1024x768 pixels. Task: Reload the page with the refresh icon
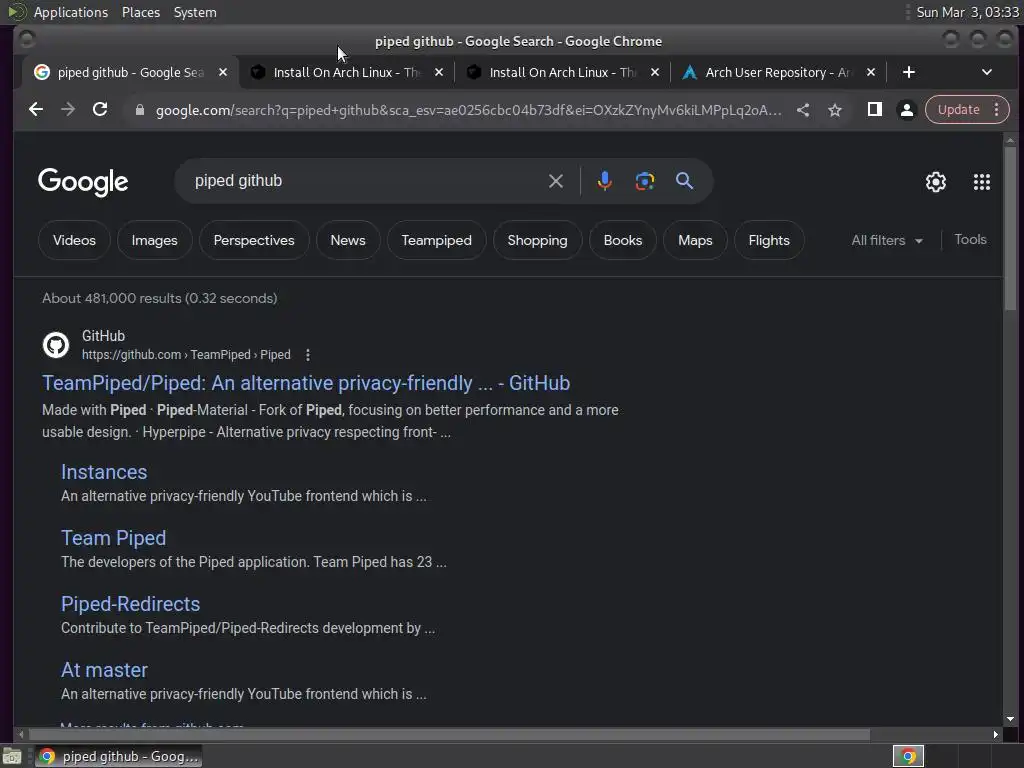[x=100, y=110]
